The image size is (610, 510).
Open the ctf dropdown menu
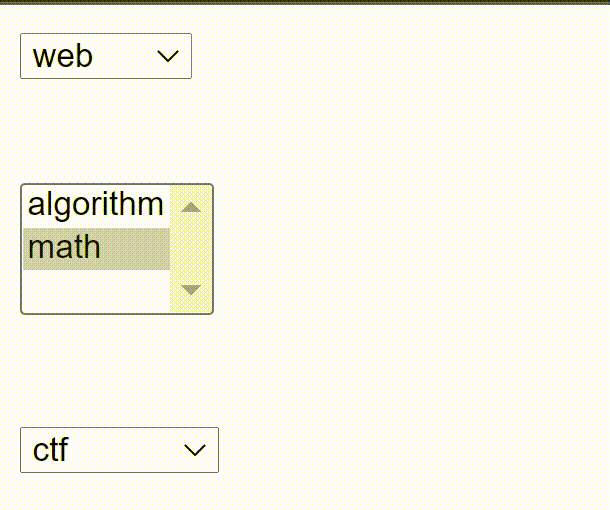[119, 450]
